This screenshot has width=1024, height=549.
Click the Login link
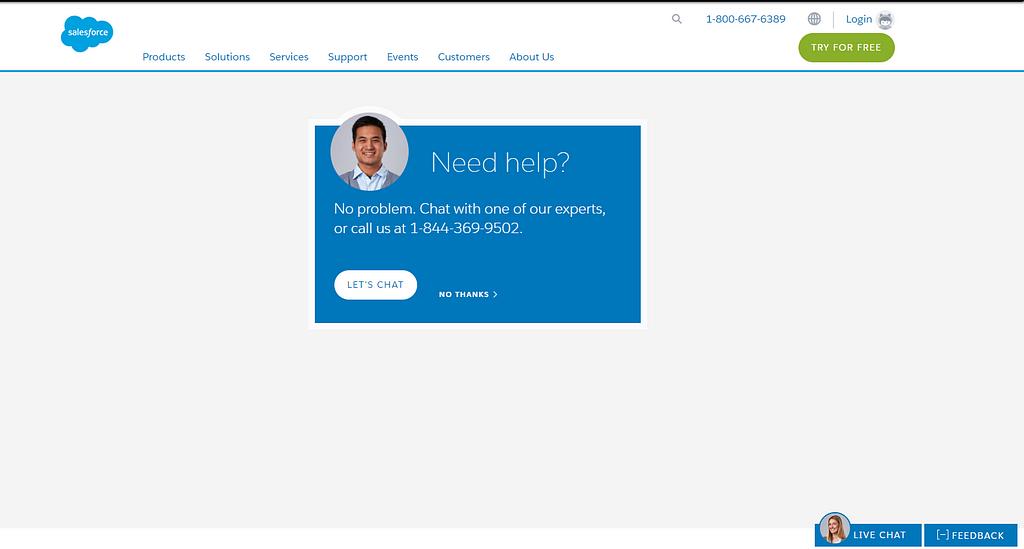[x=858, y=19]
